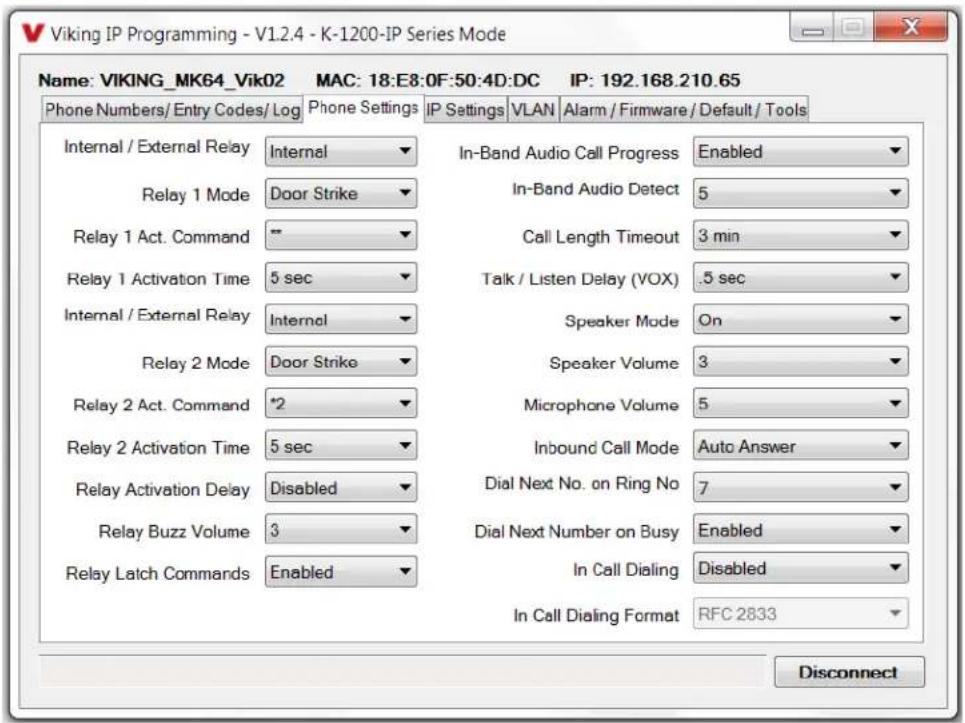The height and width of the screenshot is (723, 965).
Task: Open the second Internal / External Relay dropdown
Action: pyautogui.click(x=341, y=320)
